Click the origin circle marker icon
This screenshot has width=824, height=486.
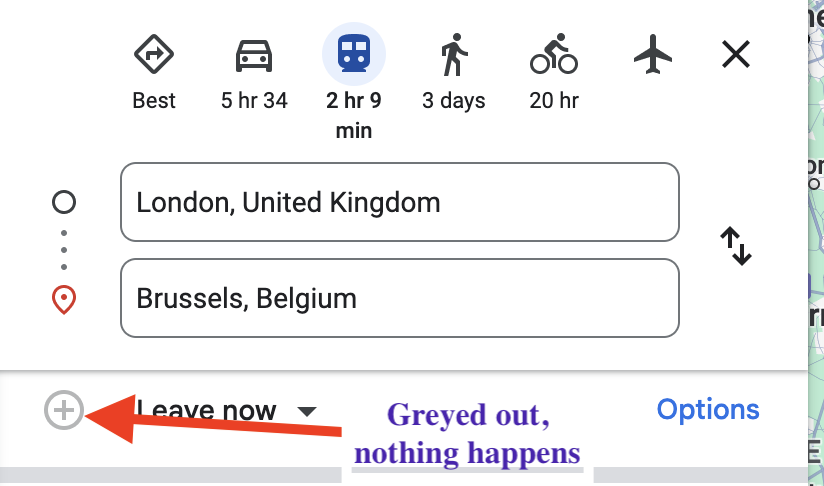pos(64,203)
